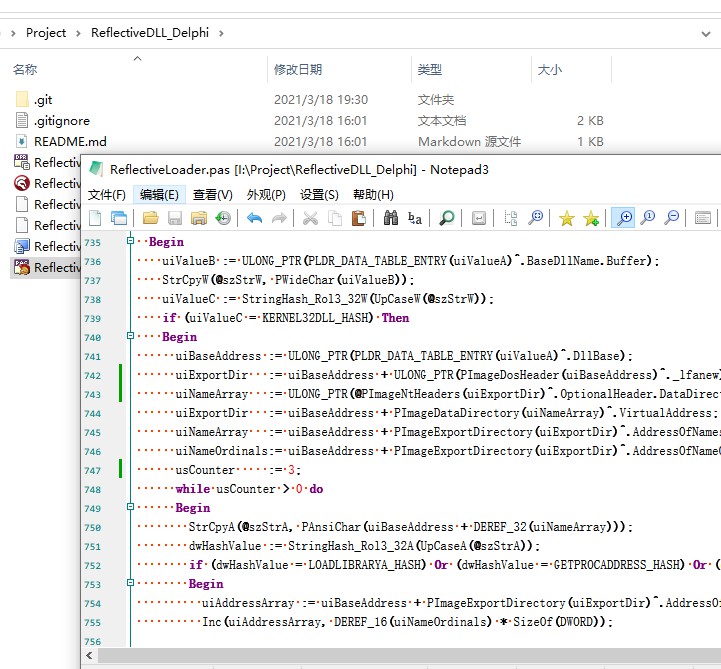
Task: Sort files by 修改日期 column header
Action: (x=298, y=70)
